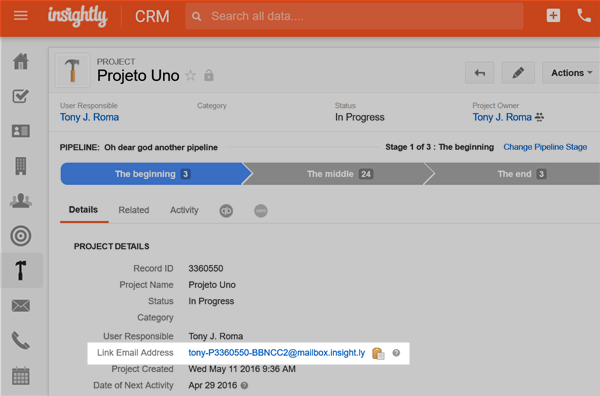
Task: Open help icon beside Link Email Address
Action: 396,353
